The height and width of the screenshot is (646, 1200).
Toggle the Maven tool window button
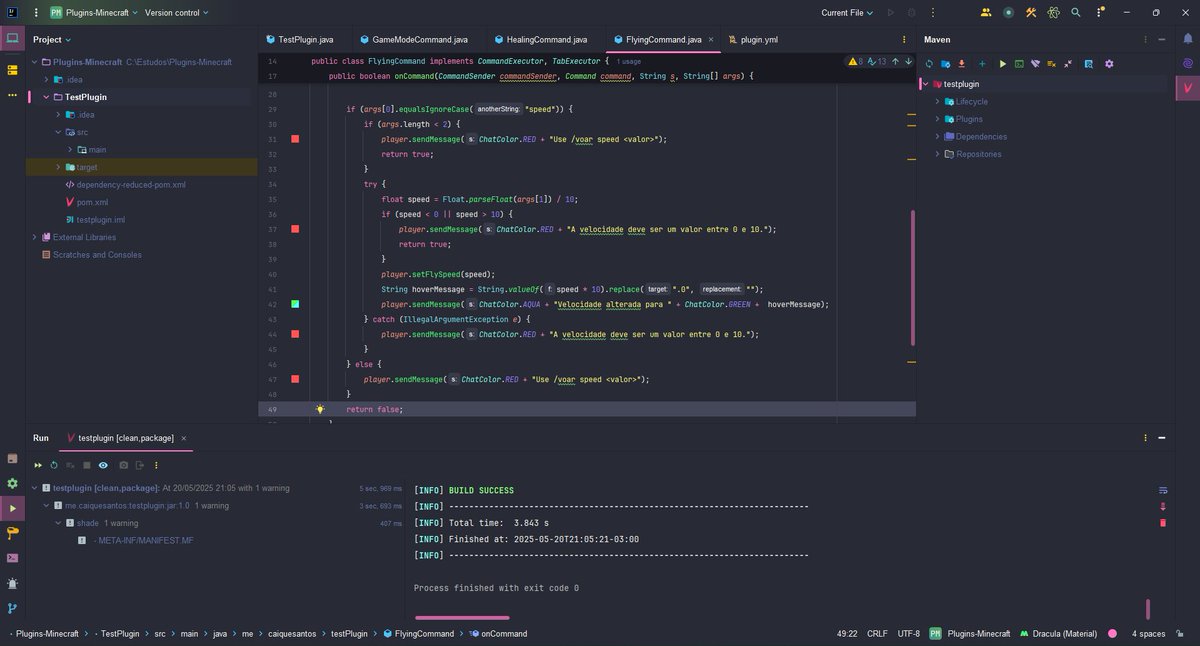pyautogui.click(x=1187, y=87)
